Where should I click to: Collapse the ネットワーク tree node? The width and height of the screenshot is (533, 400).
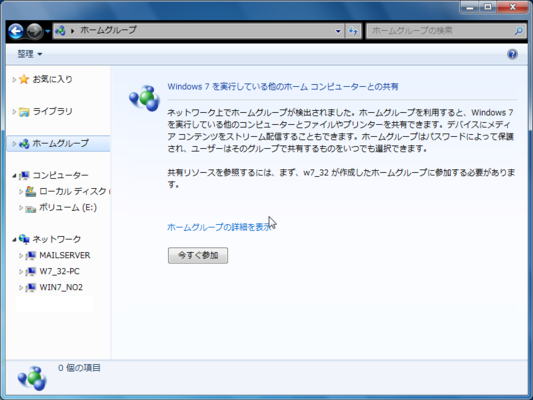(x=14, y=240)
